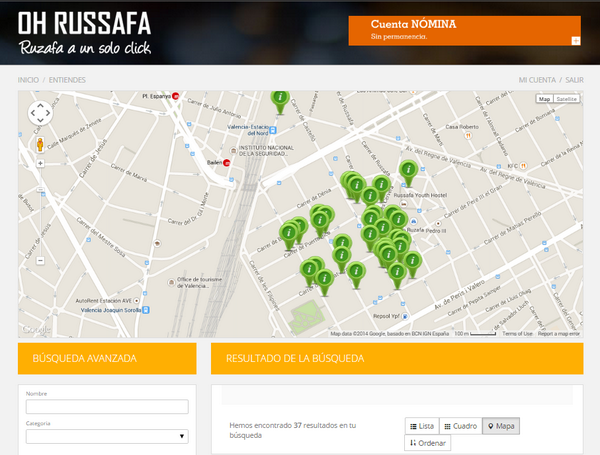600x455 pixels.
Task: Click the Casa Roberto restaurant icon
Action: tap(468, 135)
